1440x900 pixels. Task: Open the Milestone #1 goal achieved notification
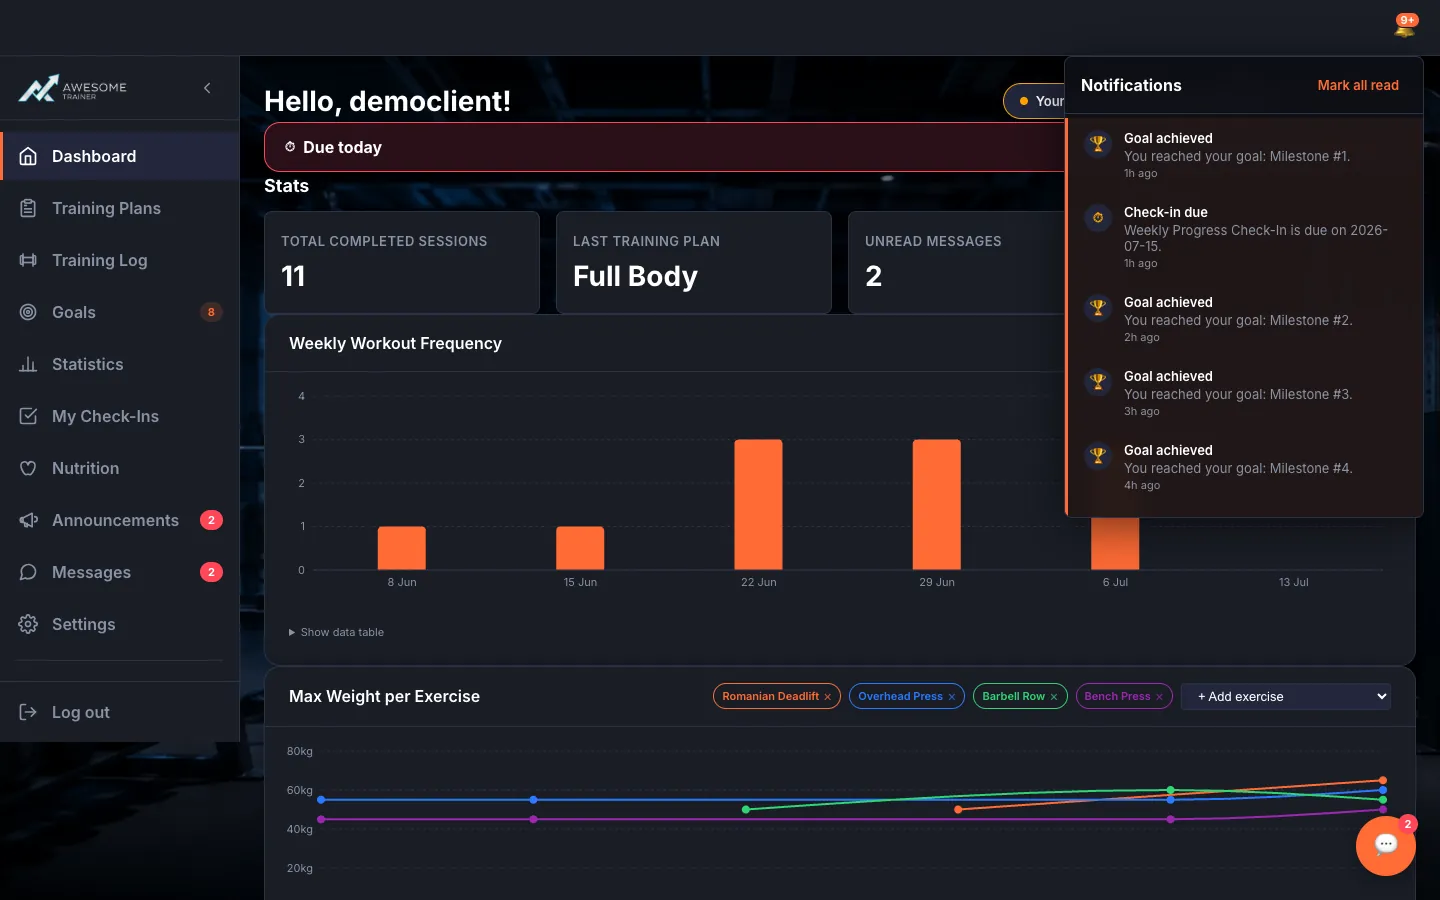[x=1245, y=155]
